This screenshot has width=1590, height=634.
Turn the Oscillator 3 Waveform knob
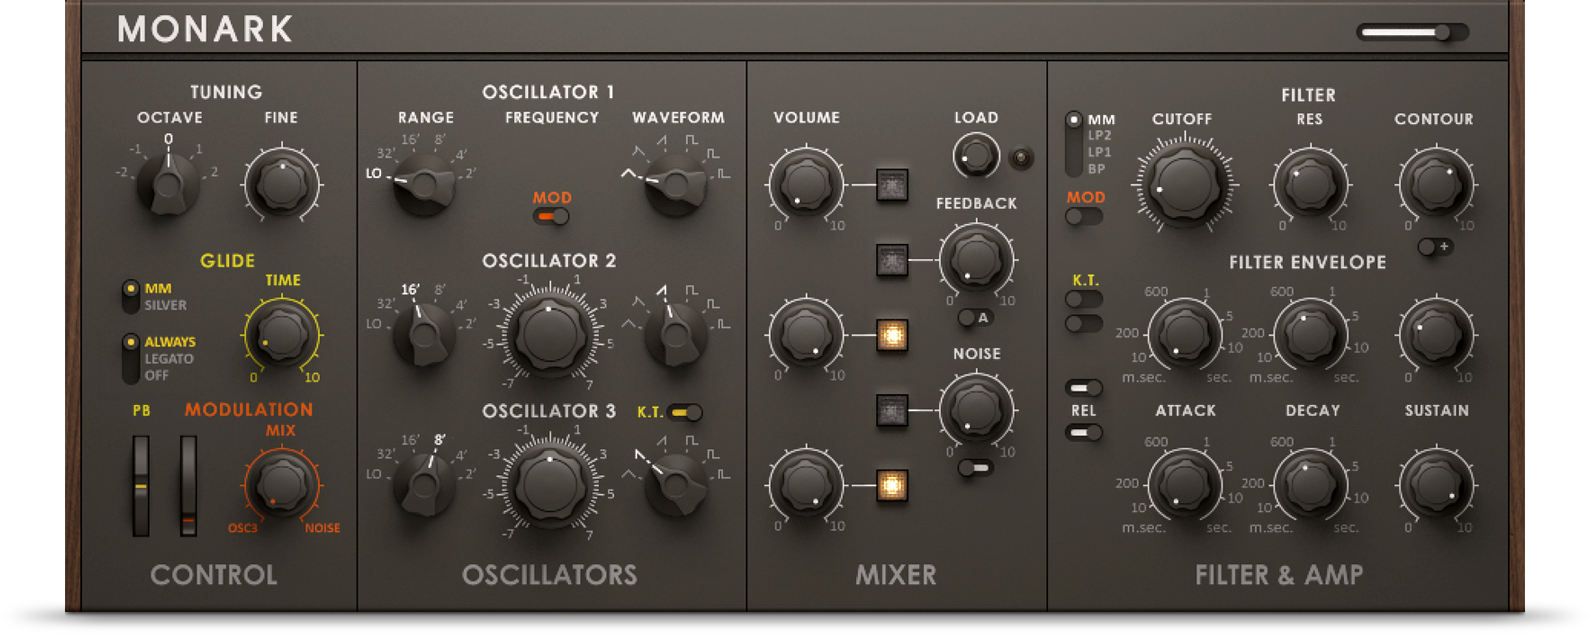677,485
